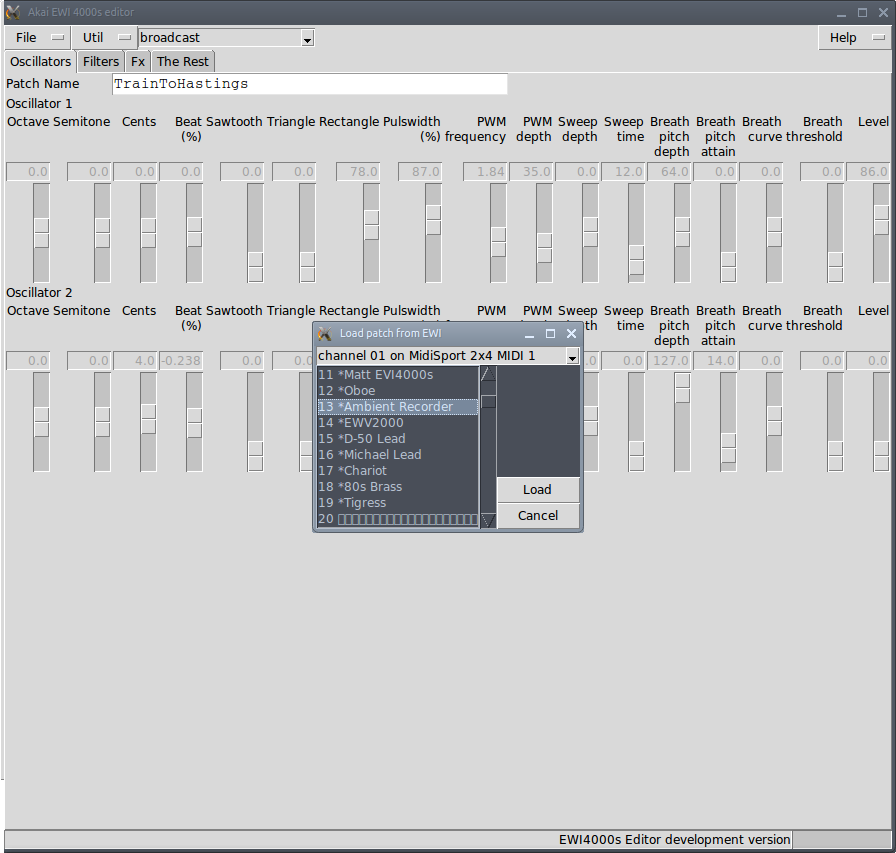Viewport: 896px width, 853px height.
Task: Select patch 20 in the list
Action: [398, 519]
